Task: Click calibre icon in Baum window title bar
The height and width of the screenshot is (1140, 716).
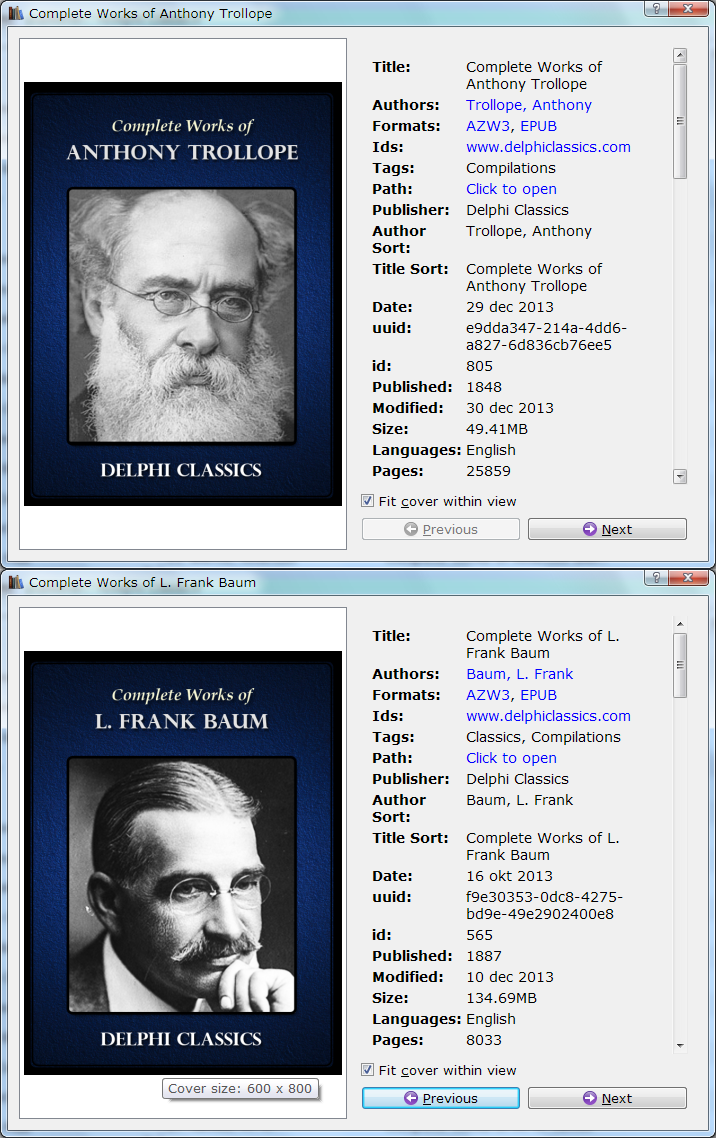Action: pos(15,582)
